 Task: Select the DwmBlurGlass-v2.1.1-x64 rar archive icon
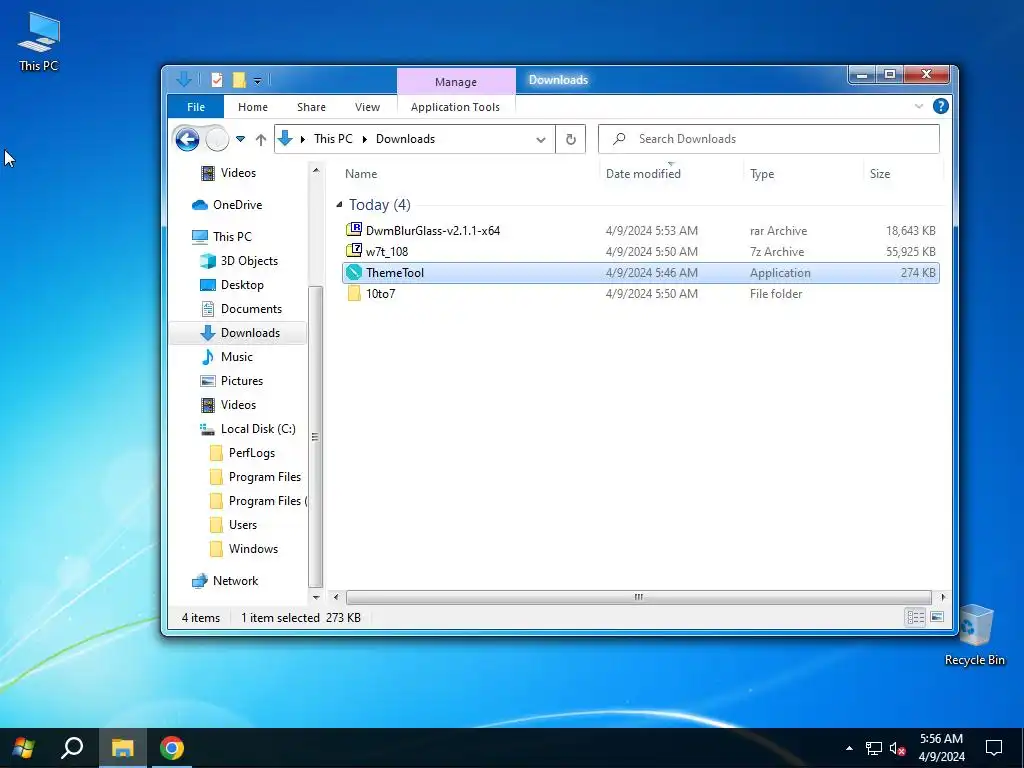354,230
